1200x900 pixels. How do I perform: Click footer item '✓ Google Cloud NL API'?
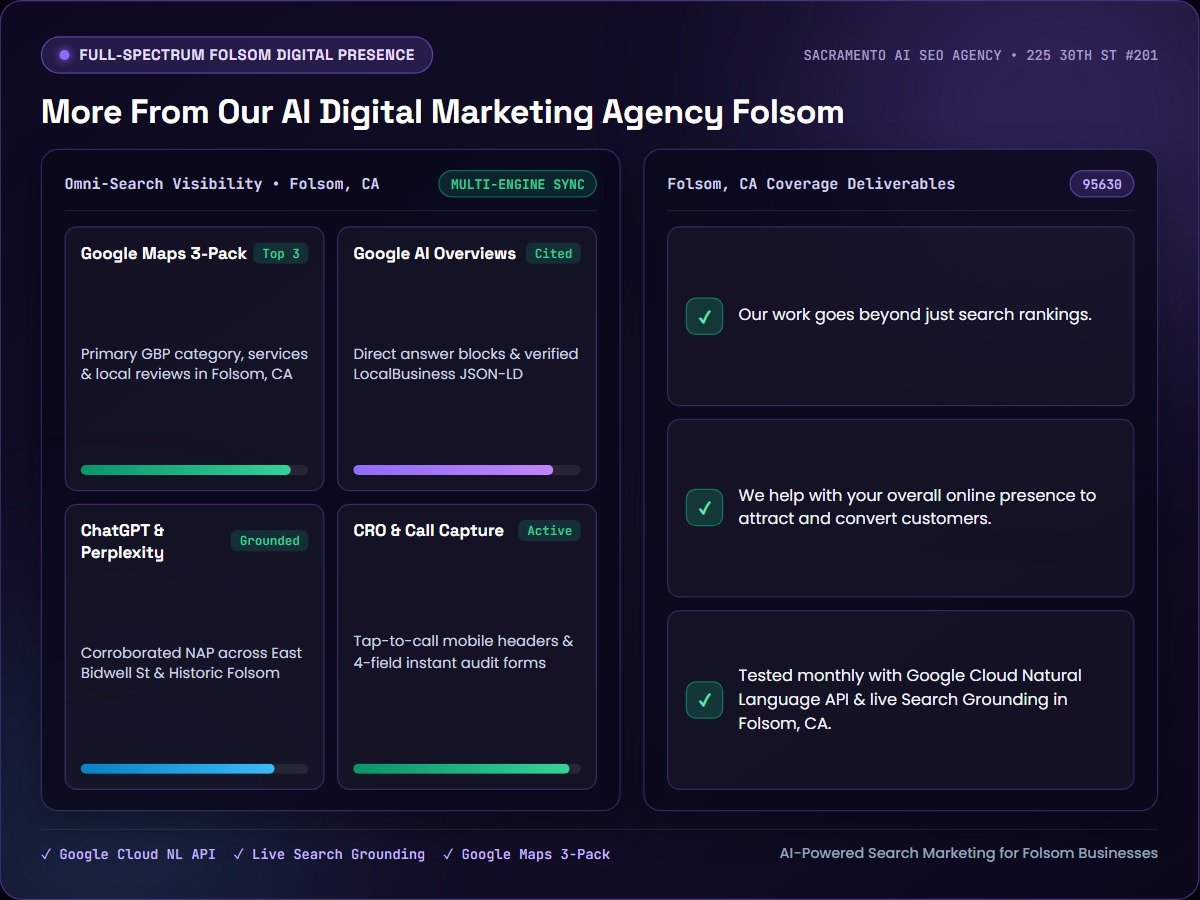(128, 854)
